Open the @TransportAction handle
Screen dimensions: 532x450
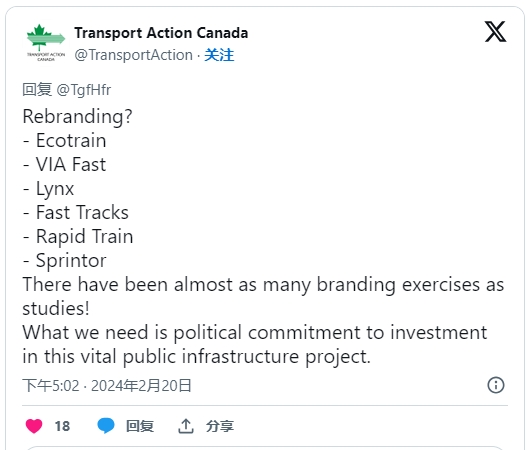click(134, 55)
